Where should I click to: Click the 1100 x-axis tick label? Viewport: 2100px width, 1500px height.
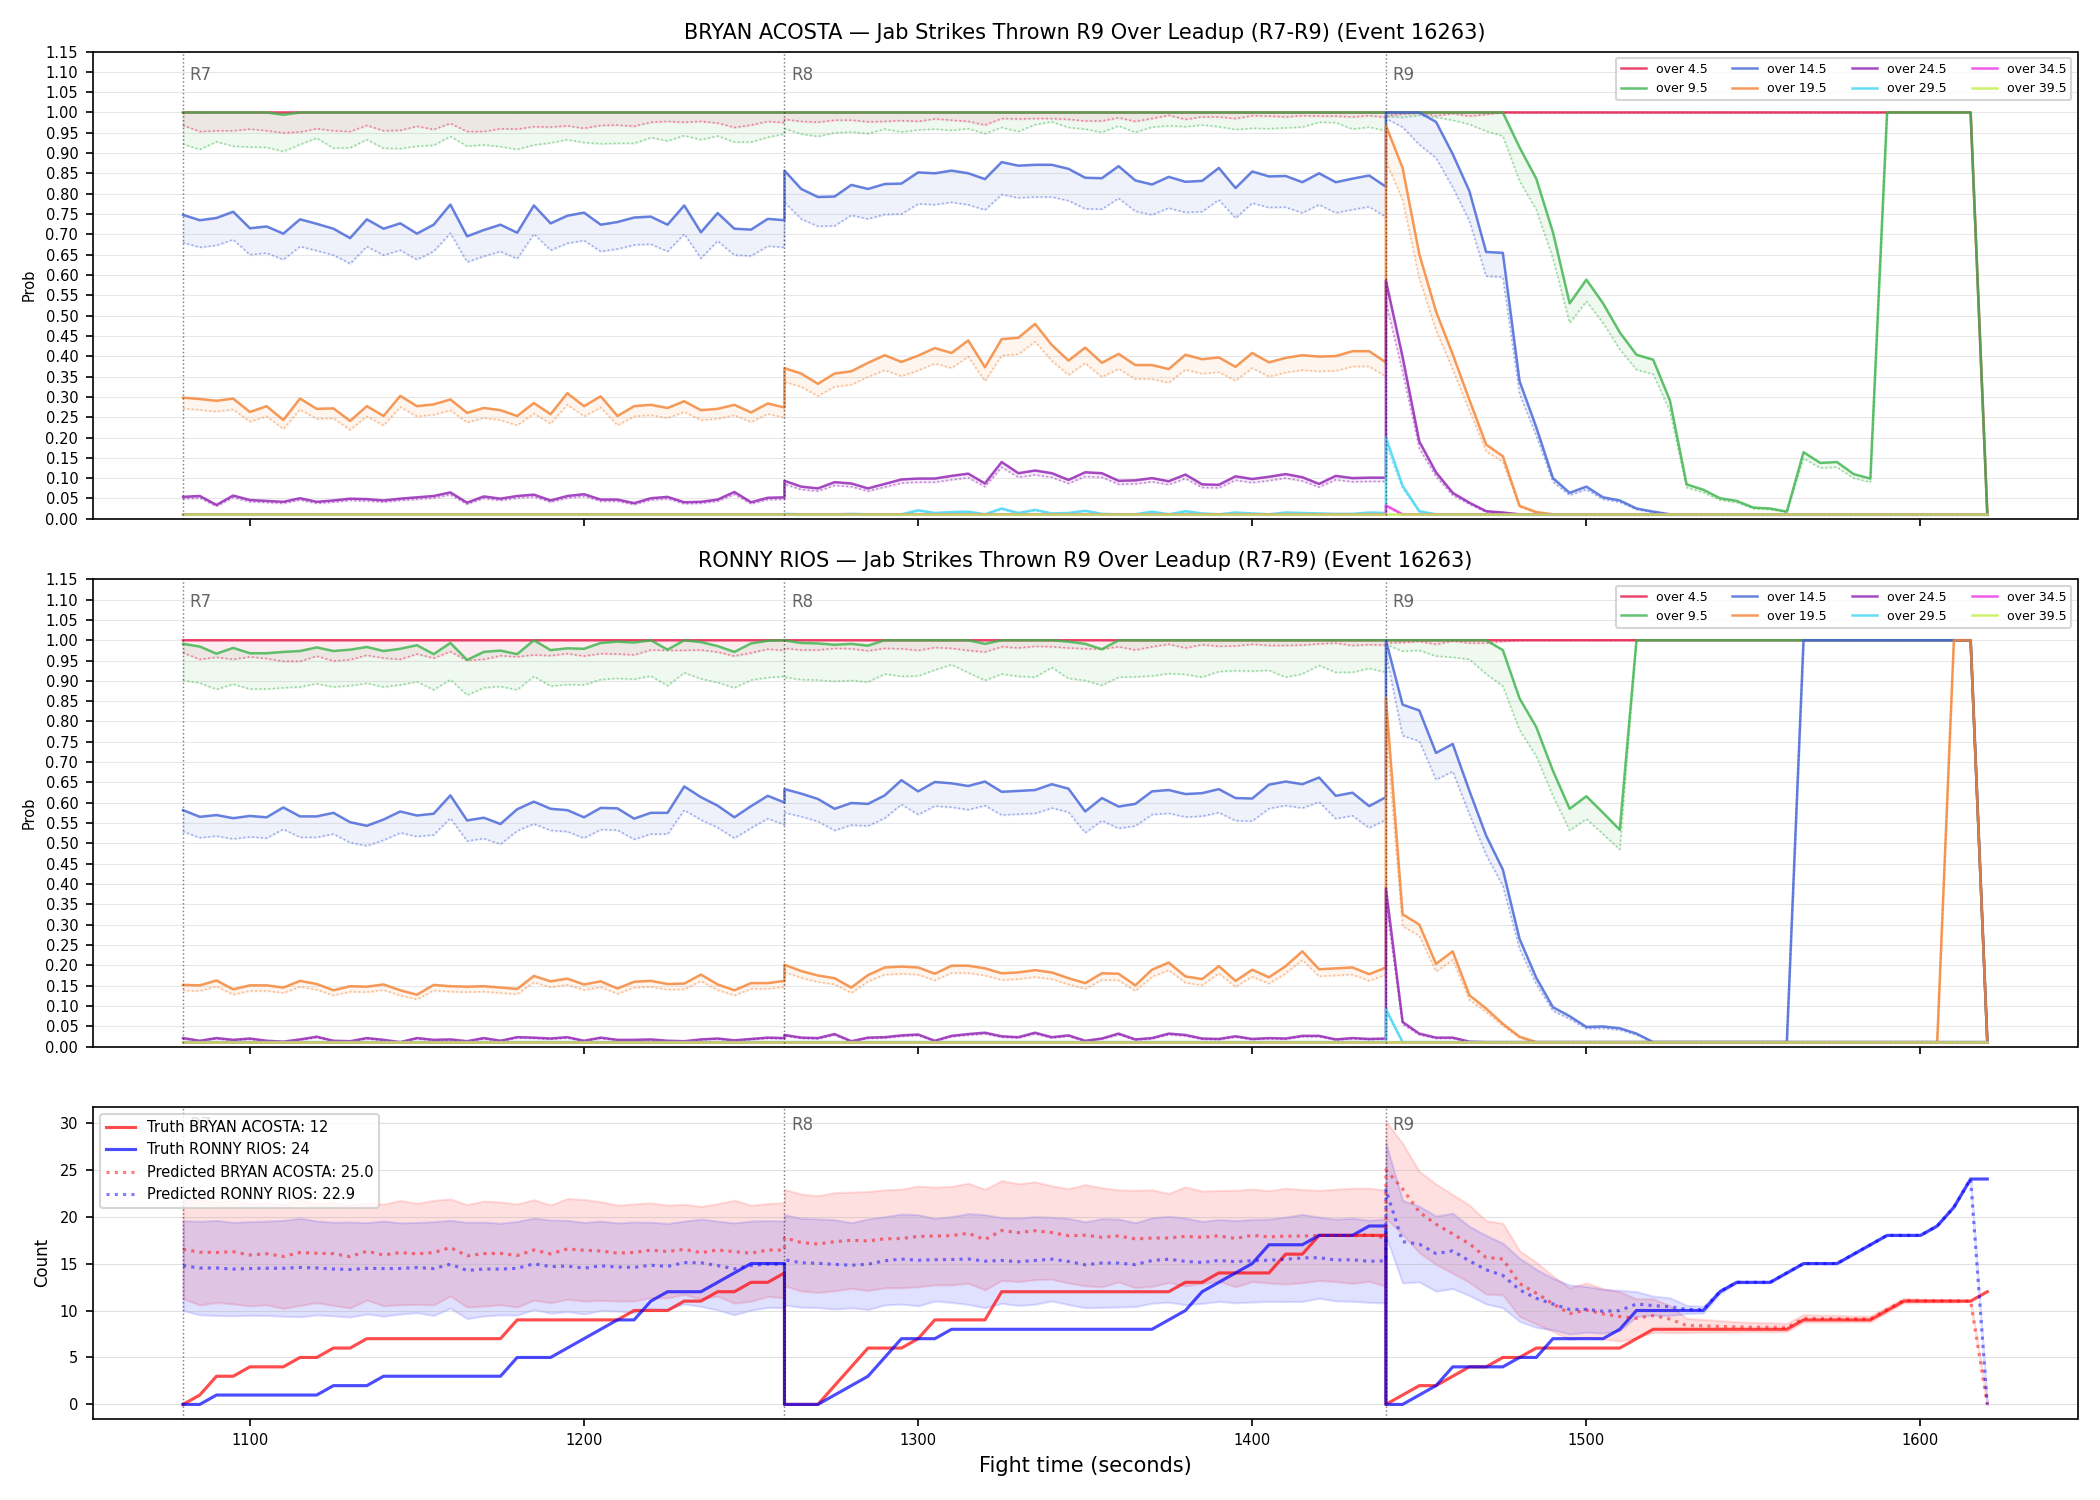[250, 1439]
